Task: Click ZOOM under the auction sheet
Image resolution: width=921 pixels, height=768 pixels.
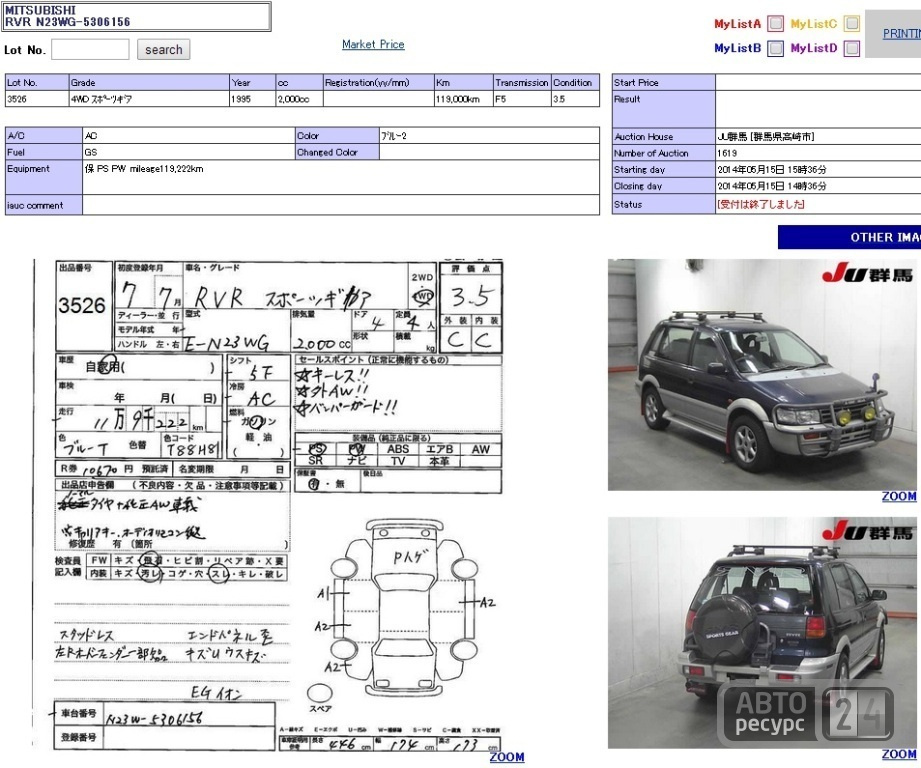Action: pyautogui.click(x=507, y=757)
